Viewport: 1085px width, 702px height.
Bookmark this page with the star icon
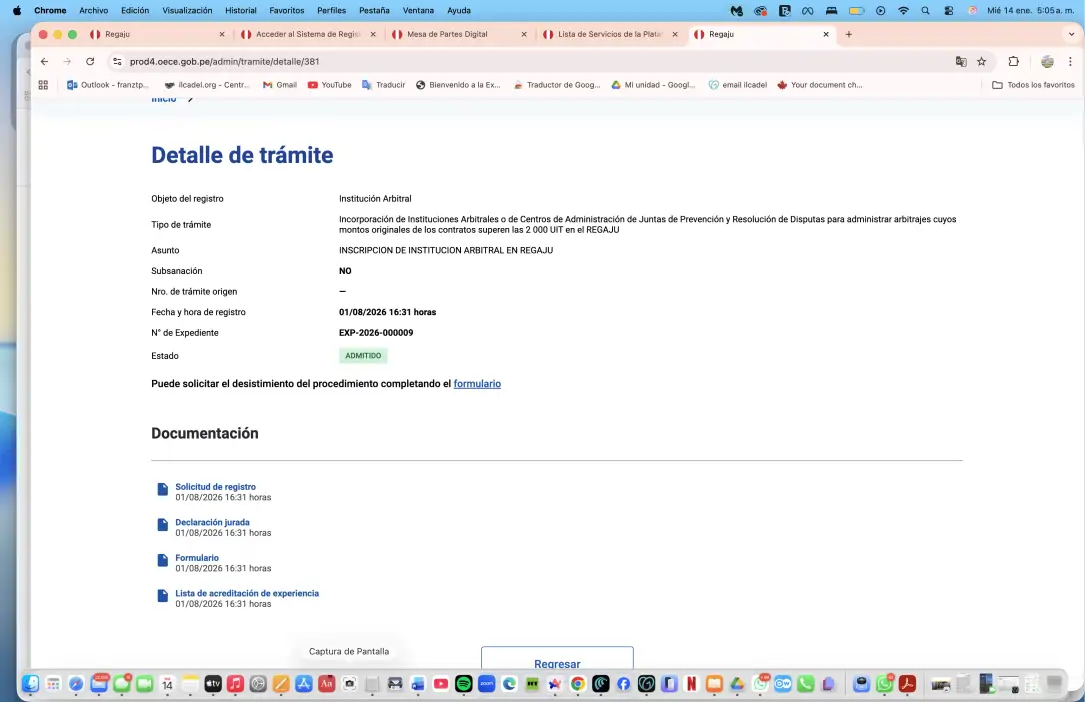click(x=982, y=61)
